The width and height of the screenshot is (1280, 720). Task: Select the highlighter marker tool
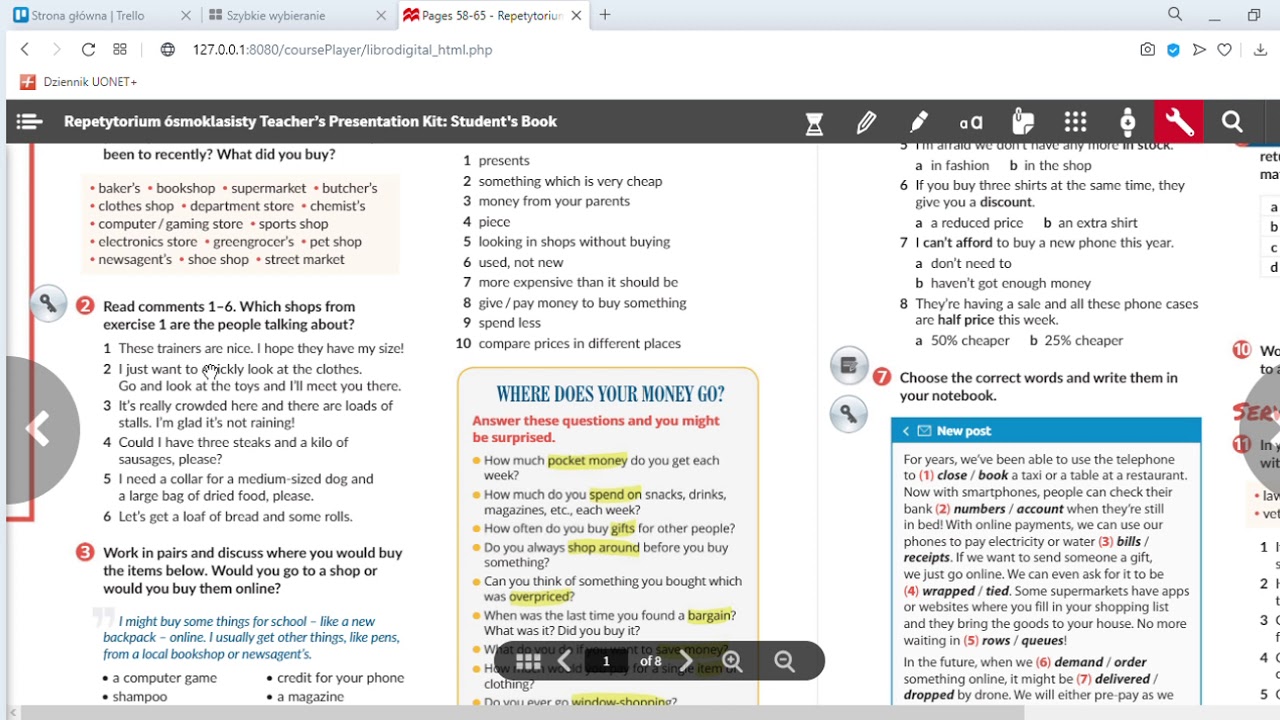pyautogui.click(x=918, y=122)
